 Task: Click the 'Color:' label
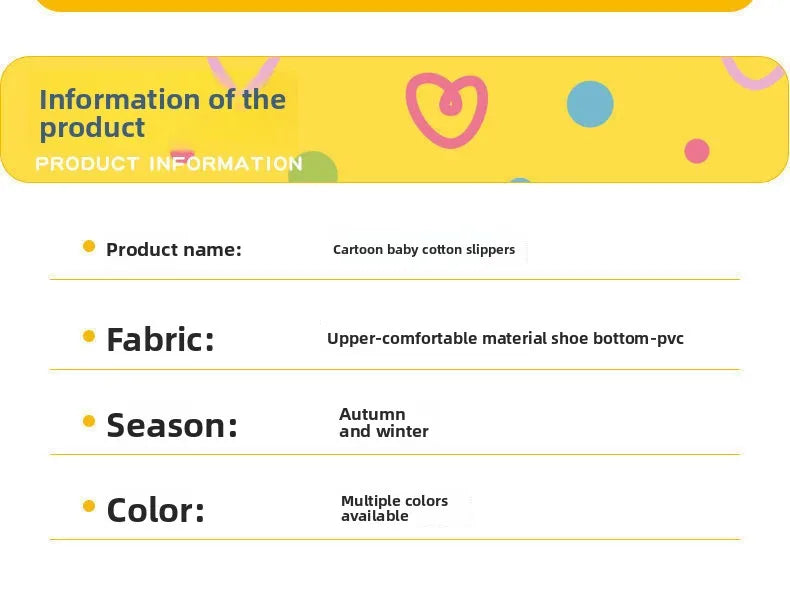click(x=156, y=510)
